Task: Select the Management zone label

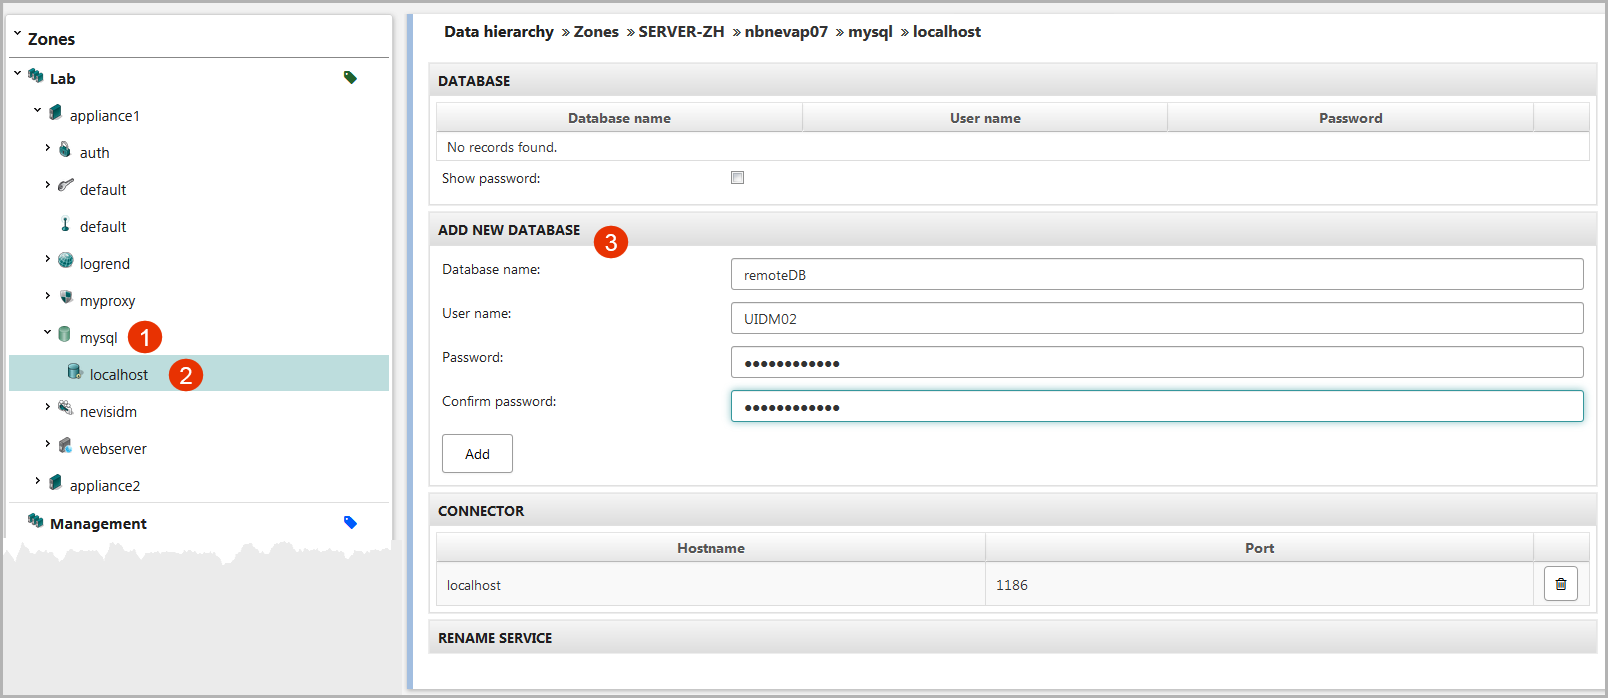Action: [x=98, y=524]
